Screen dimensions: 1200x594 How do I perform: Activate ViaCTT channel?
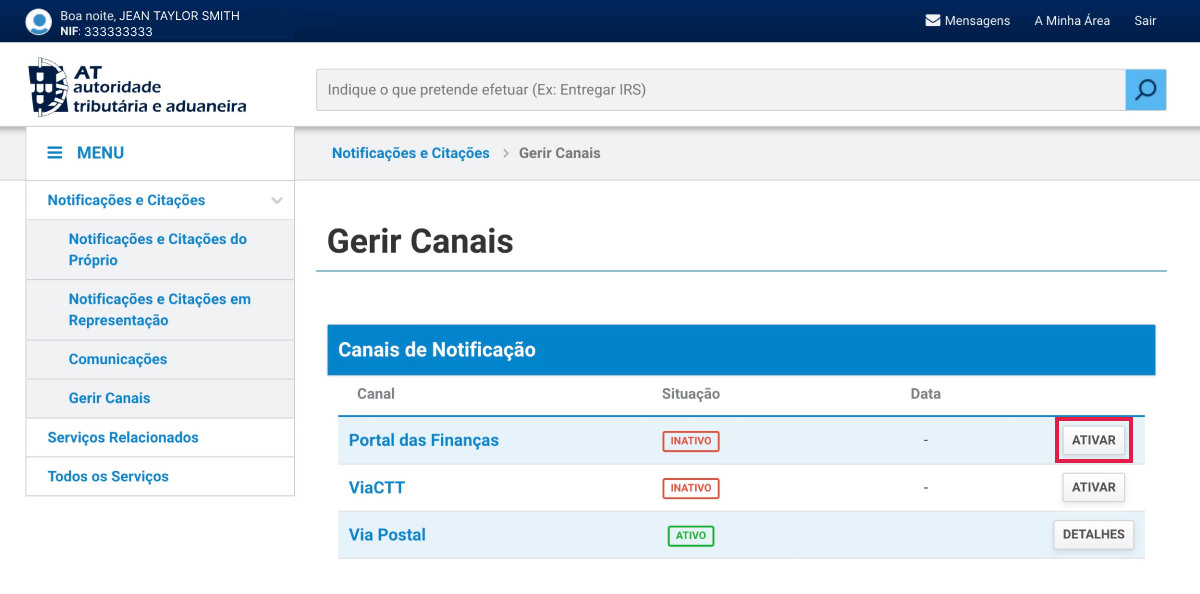[x=1093, y=488]
